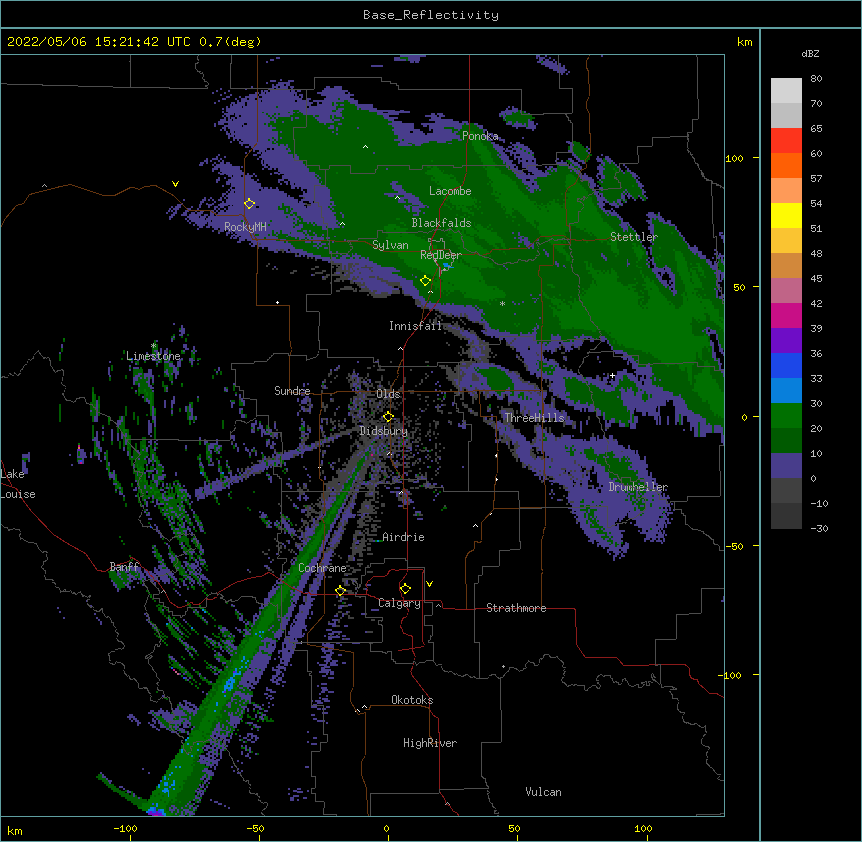Select the light orange 54-57 dBZ swatch
The height and width of the screenshot is (842, 862).
coord(786,191)
